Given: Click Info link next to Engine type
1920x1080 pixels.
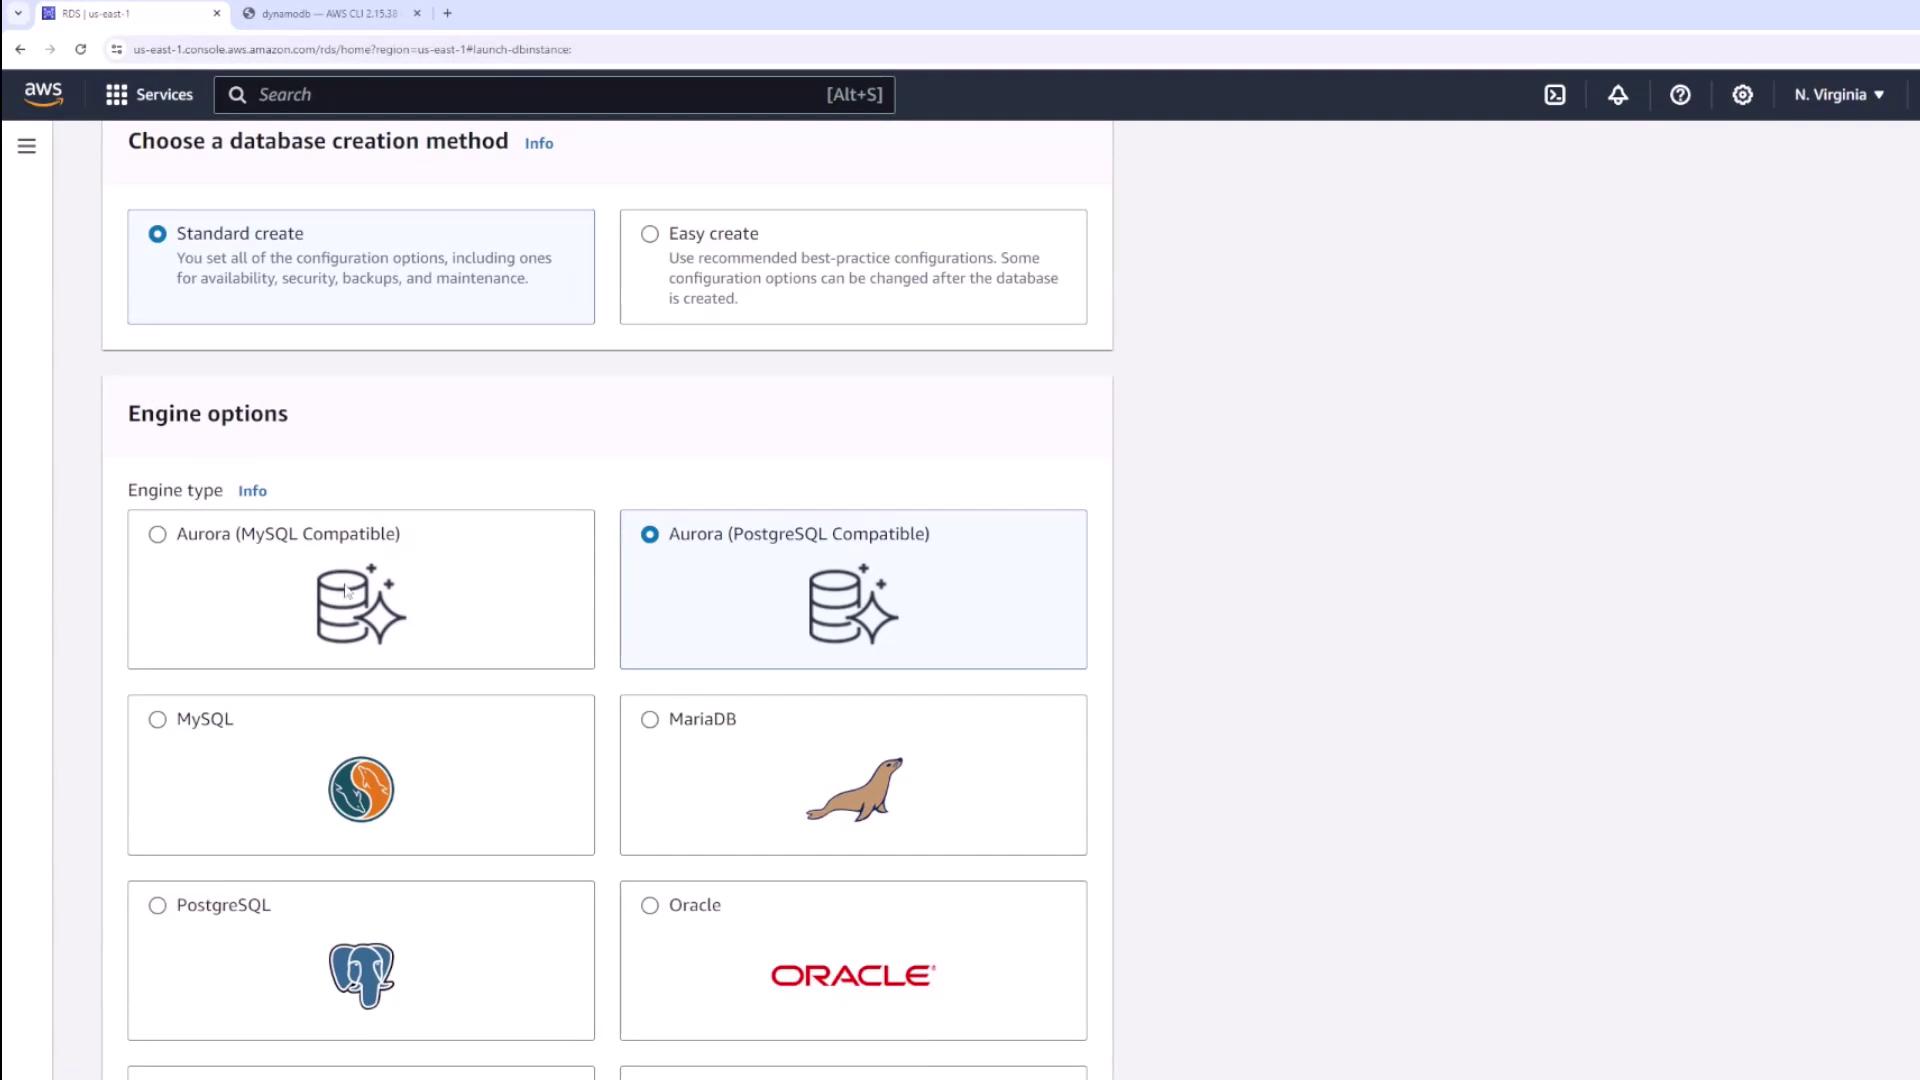Looking at the screenshot, I should (252, 491).
